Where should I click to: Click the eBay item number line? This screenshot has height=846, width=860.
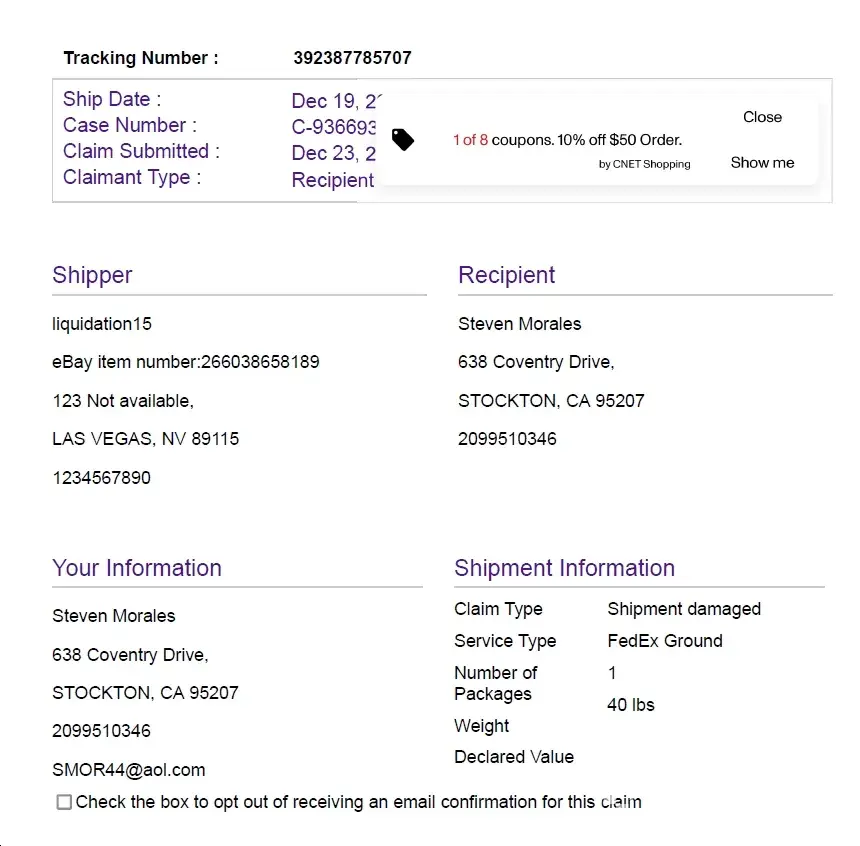point(186,362)
